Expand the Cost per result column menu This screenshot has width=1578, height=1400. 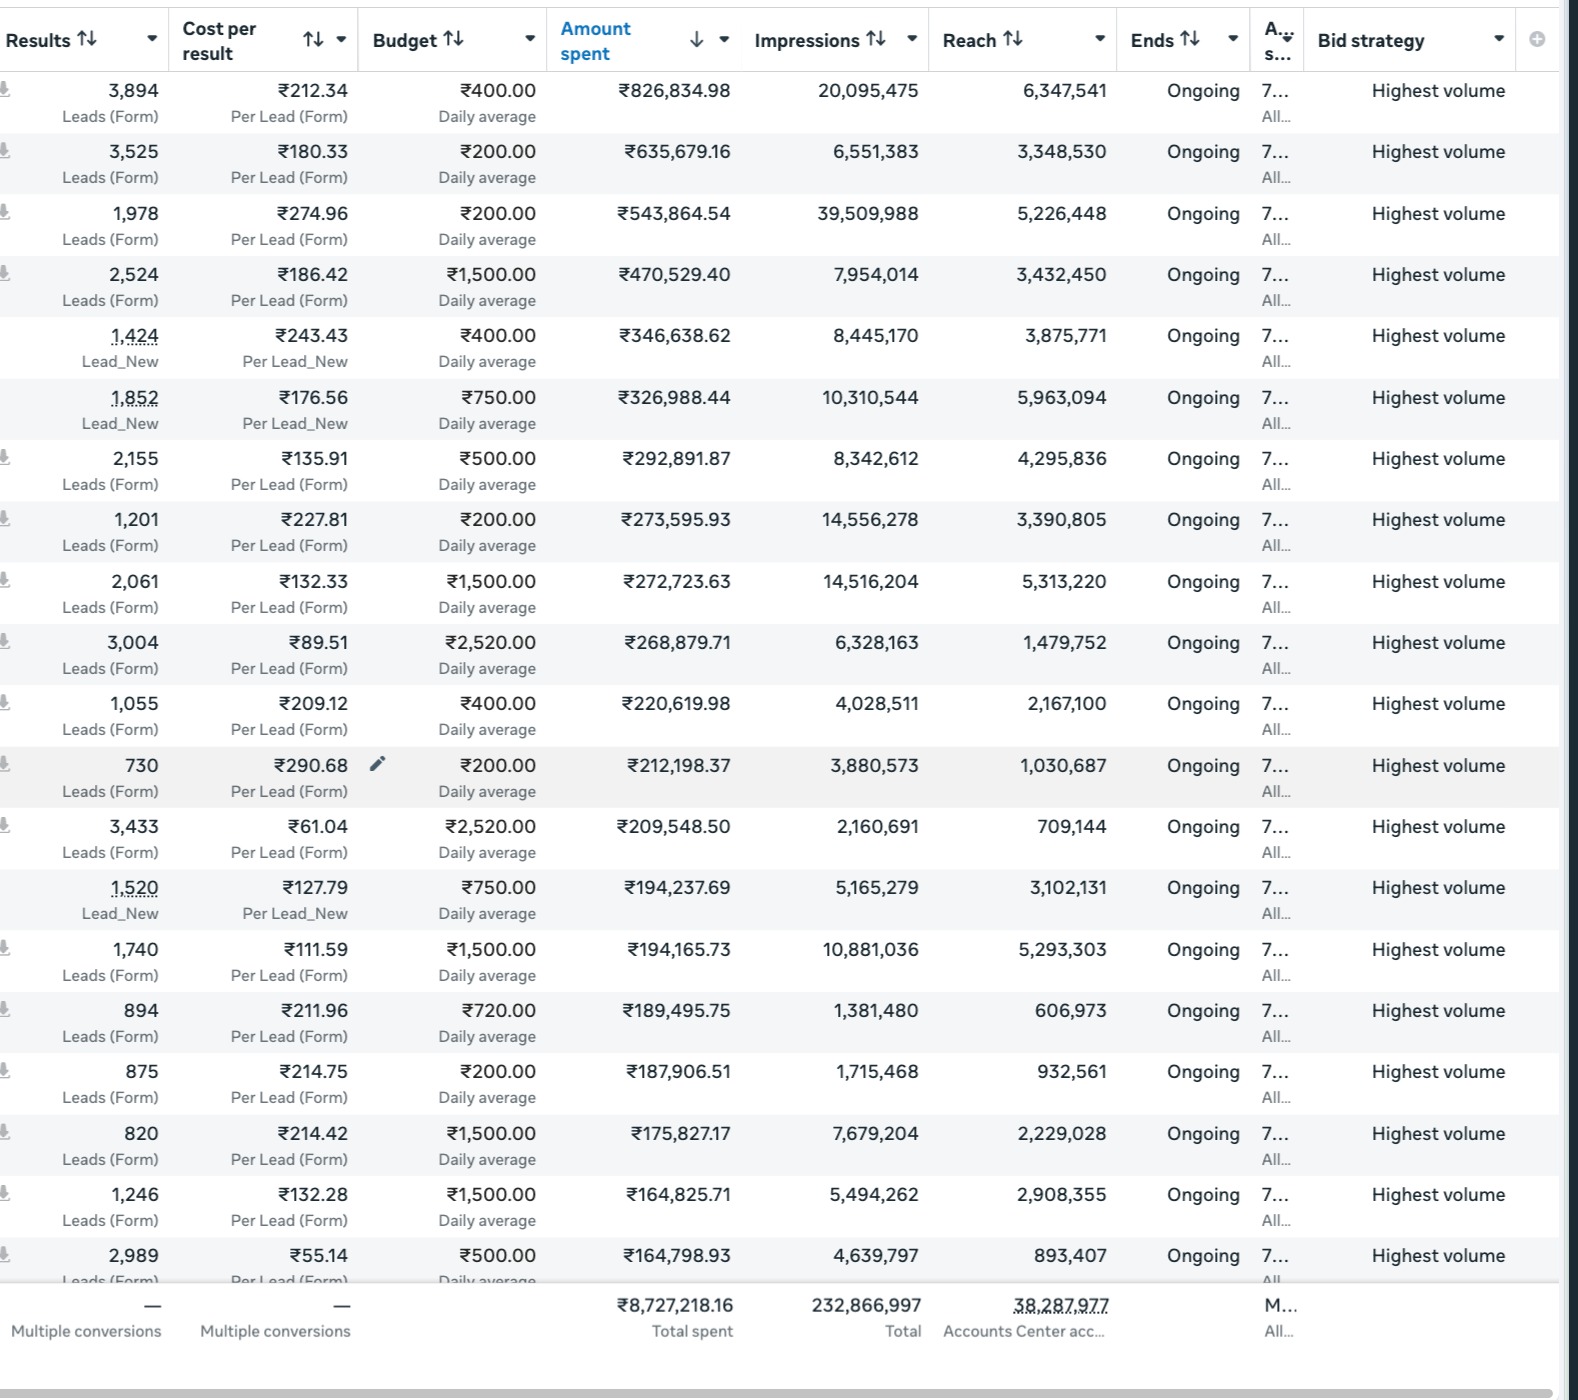point(341,39)
